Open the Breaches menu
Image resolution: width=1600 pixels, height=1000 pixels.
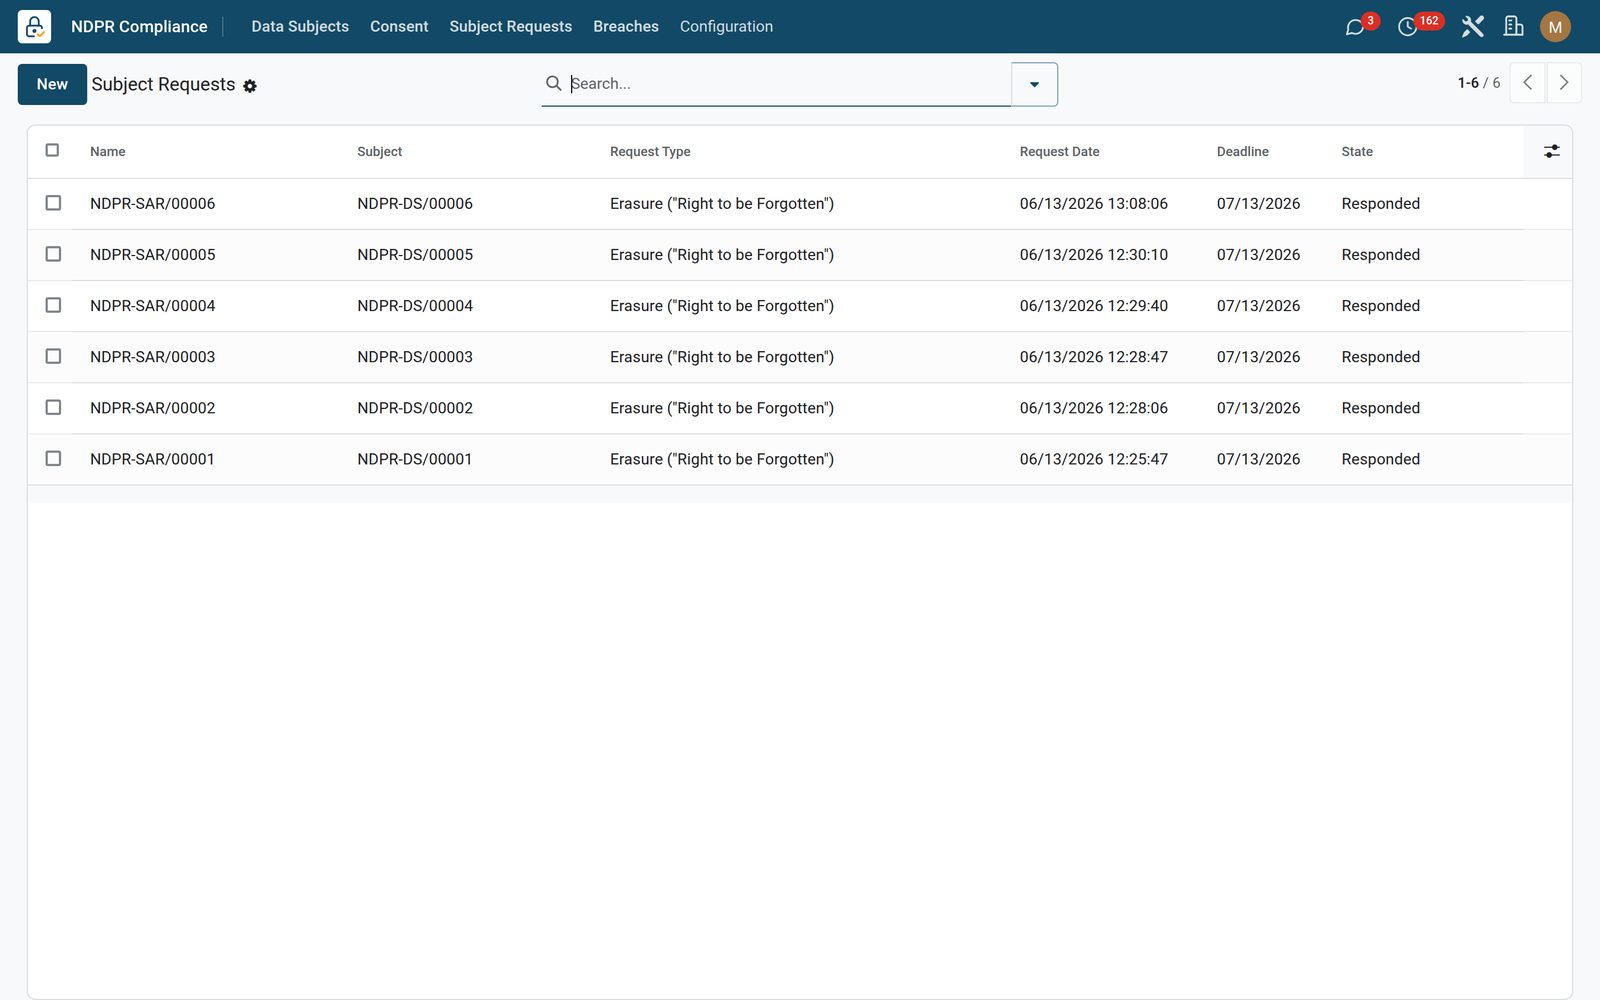(626, 26)
